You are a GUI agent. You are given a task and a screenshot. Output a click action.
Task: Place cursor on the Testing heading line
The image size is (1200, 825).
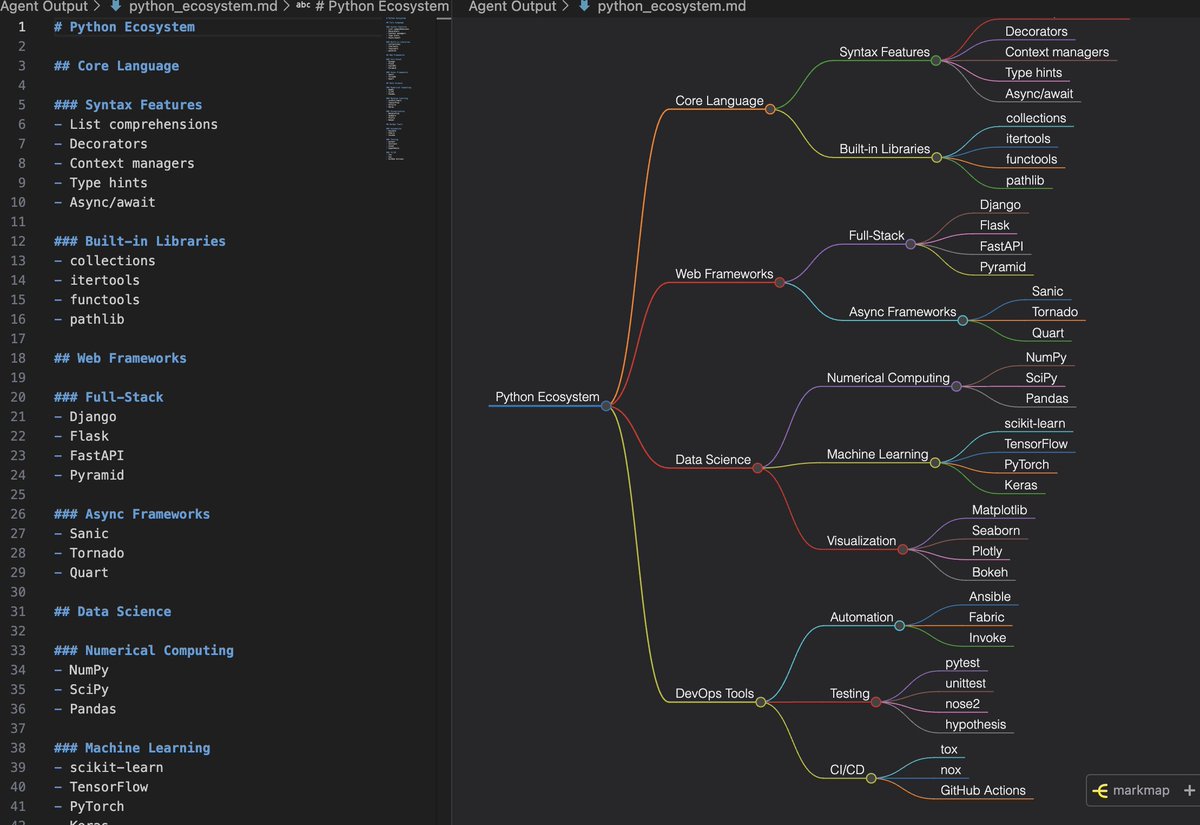pyautogui.click(x=850, y=693)
